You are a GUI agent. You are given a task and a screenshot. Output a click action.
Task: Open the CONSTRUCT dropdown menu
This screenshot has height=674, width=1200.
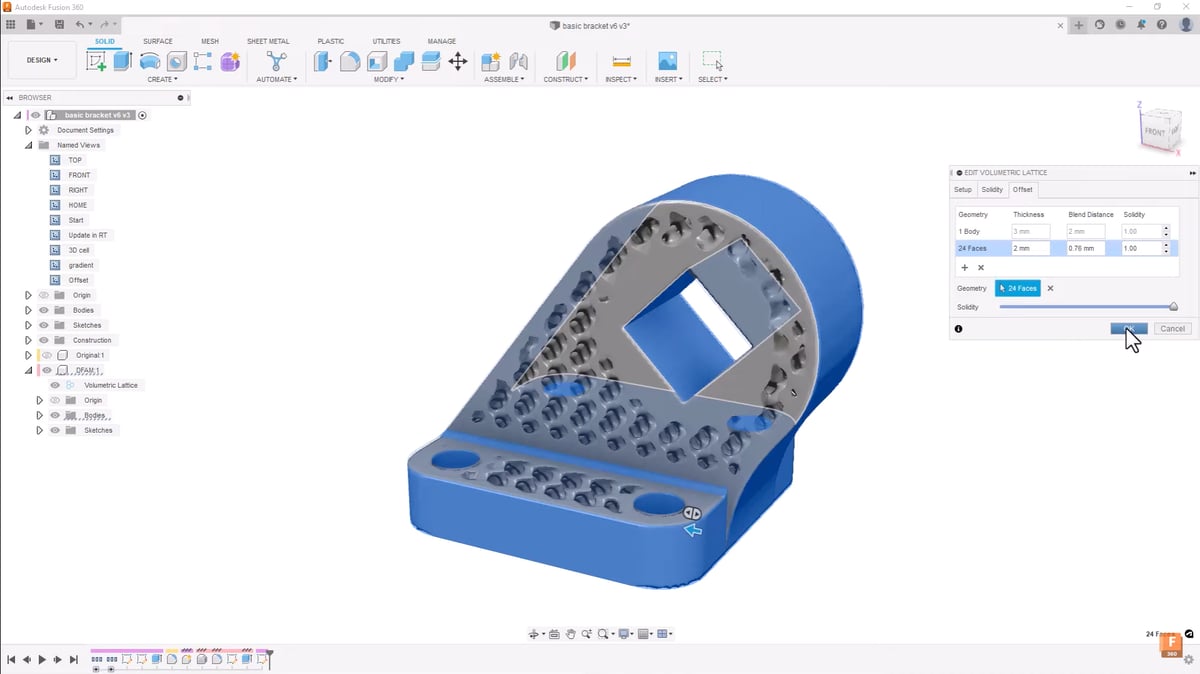(x=566, y=79)
